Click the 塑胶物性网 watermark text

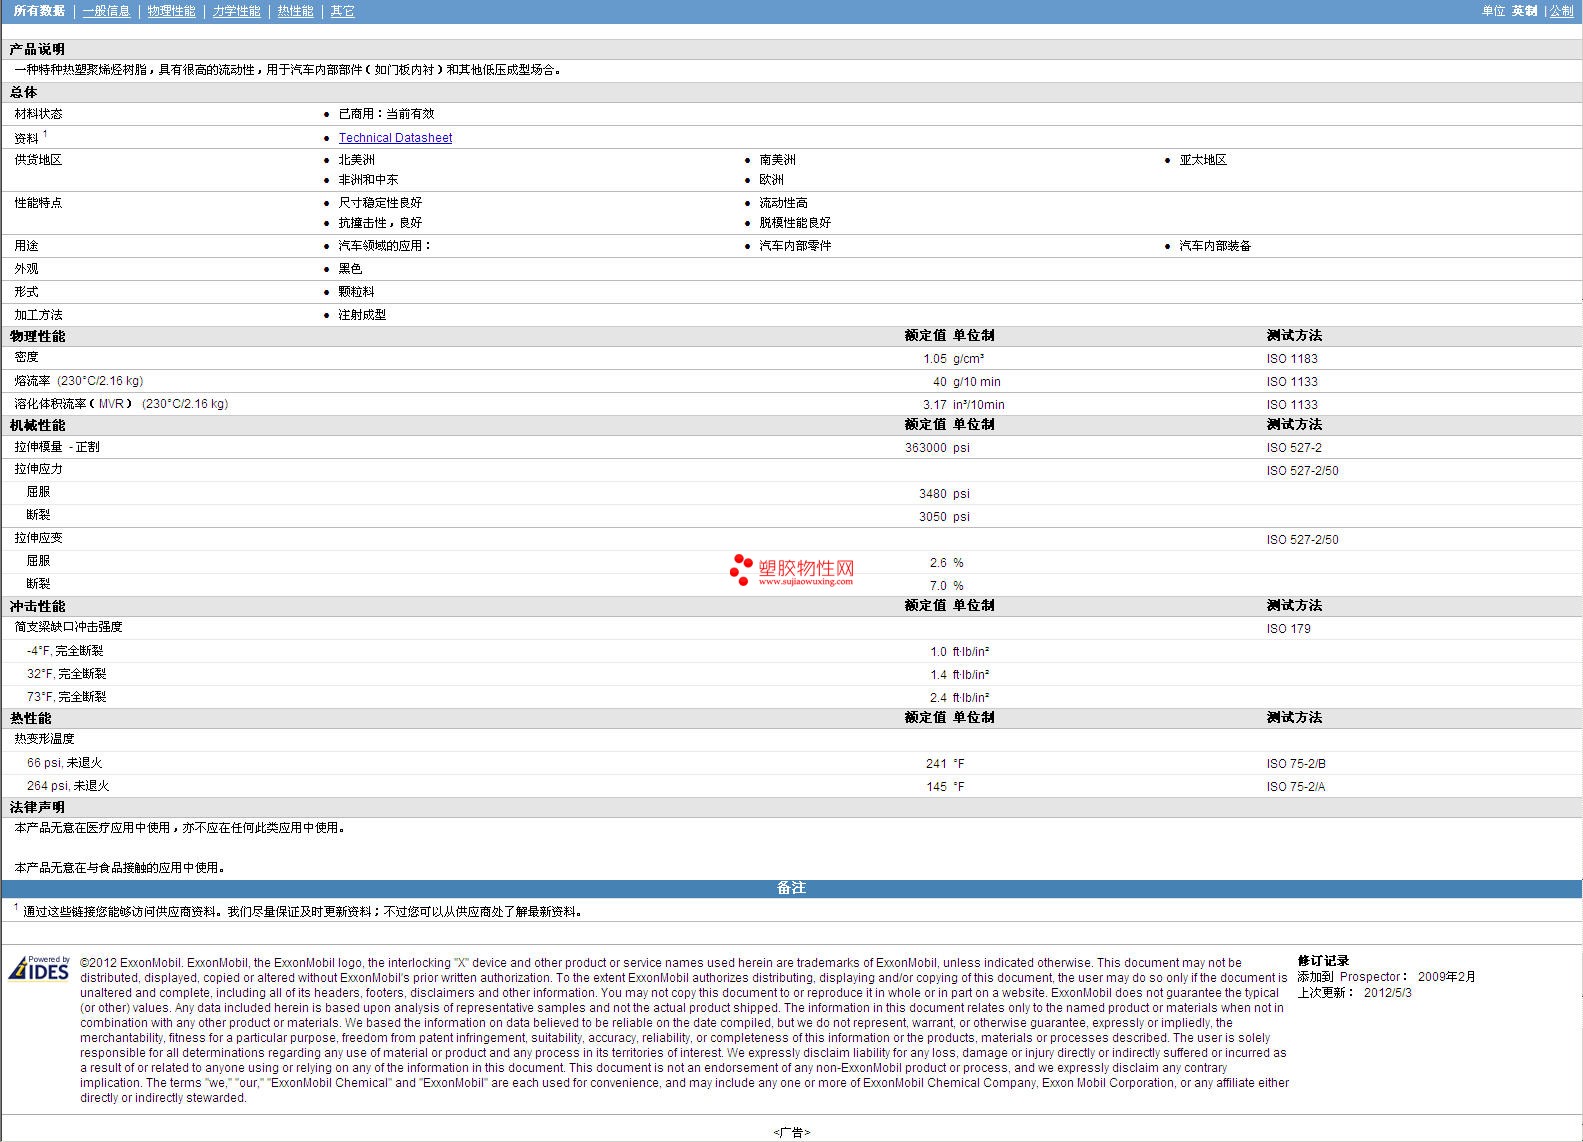(x=806, y=568)
